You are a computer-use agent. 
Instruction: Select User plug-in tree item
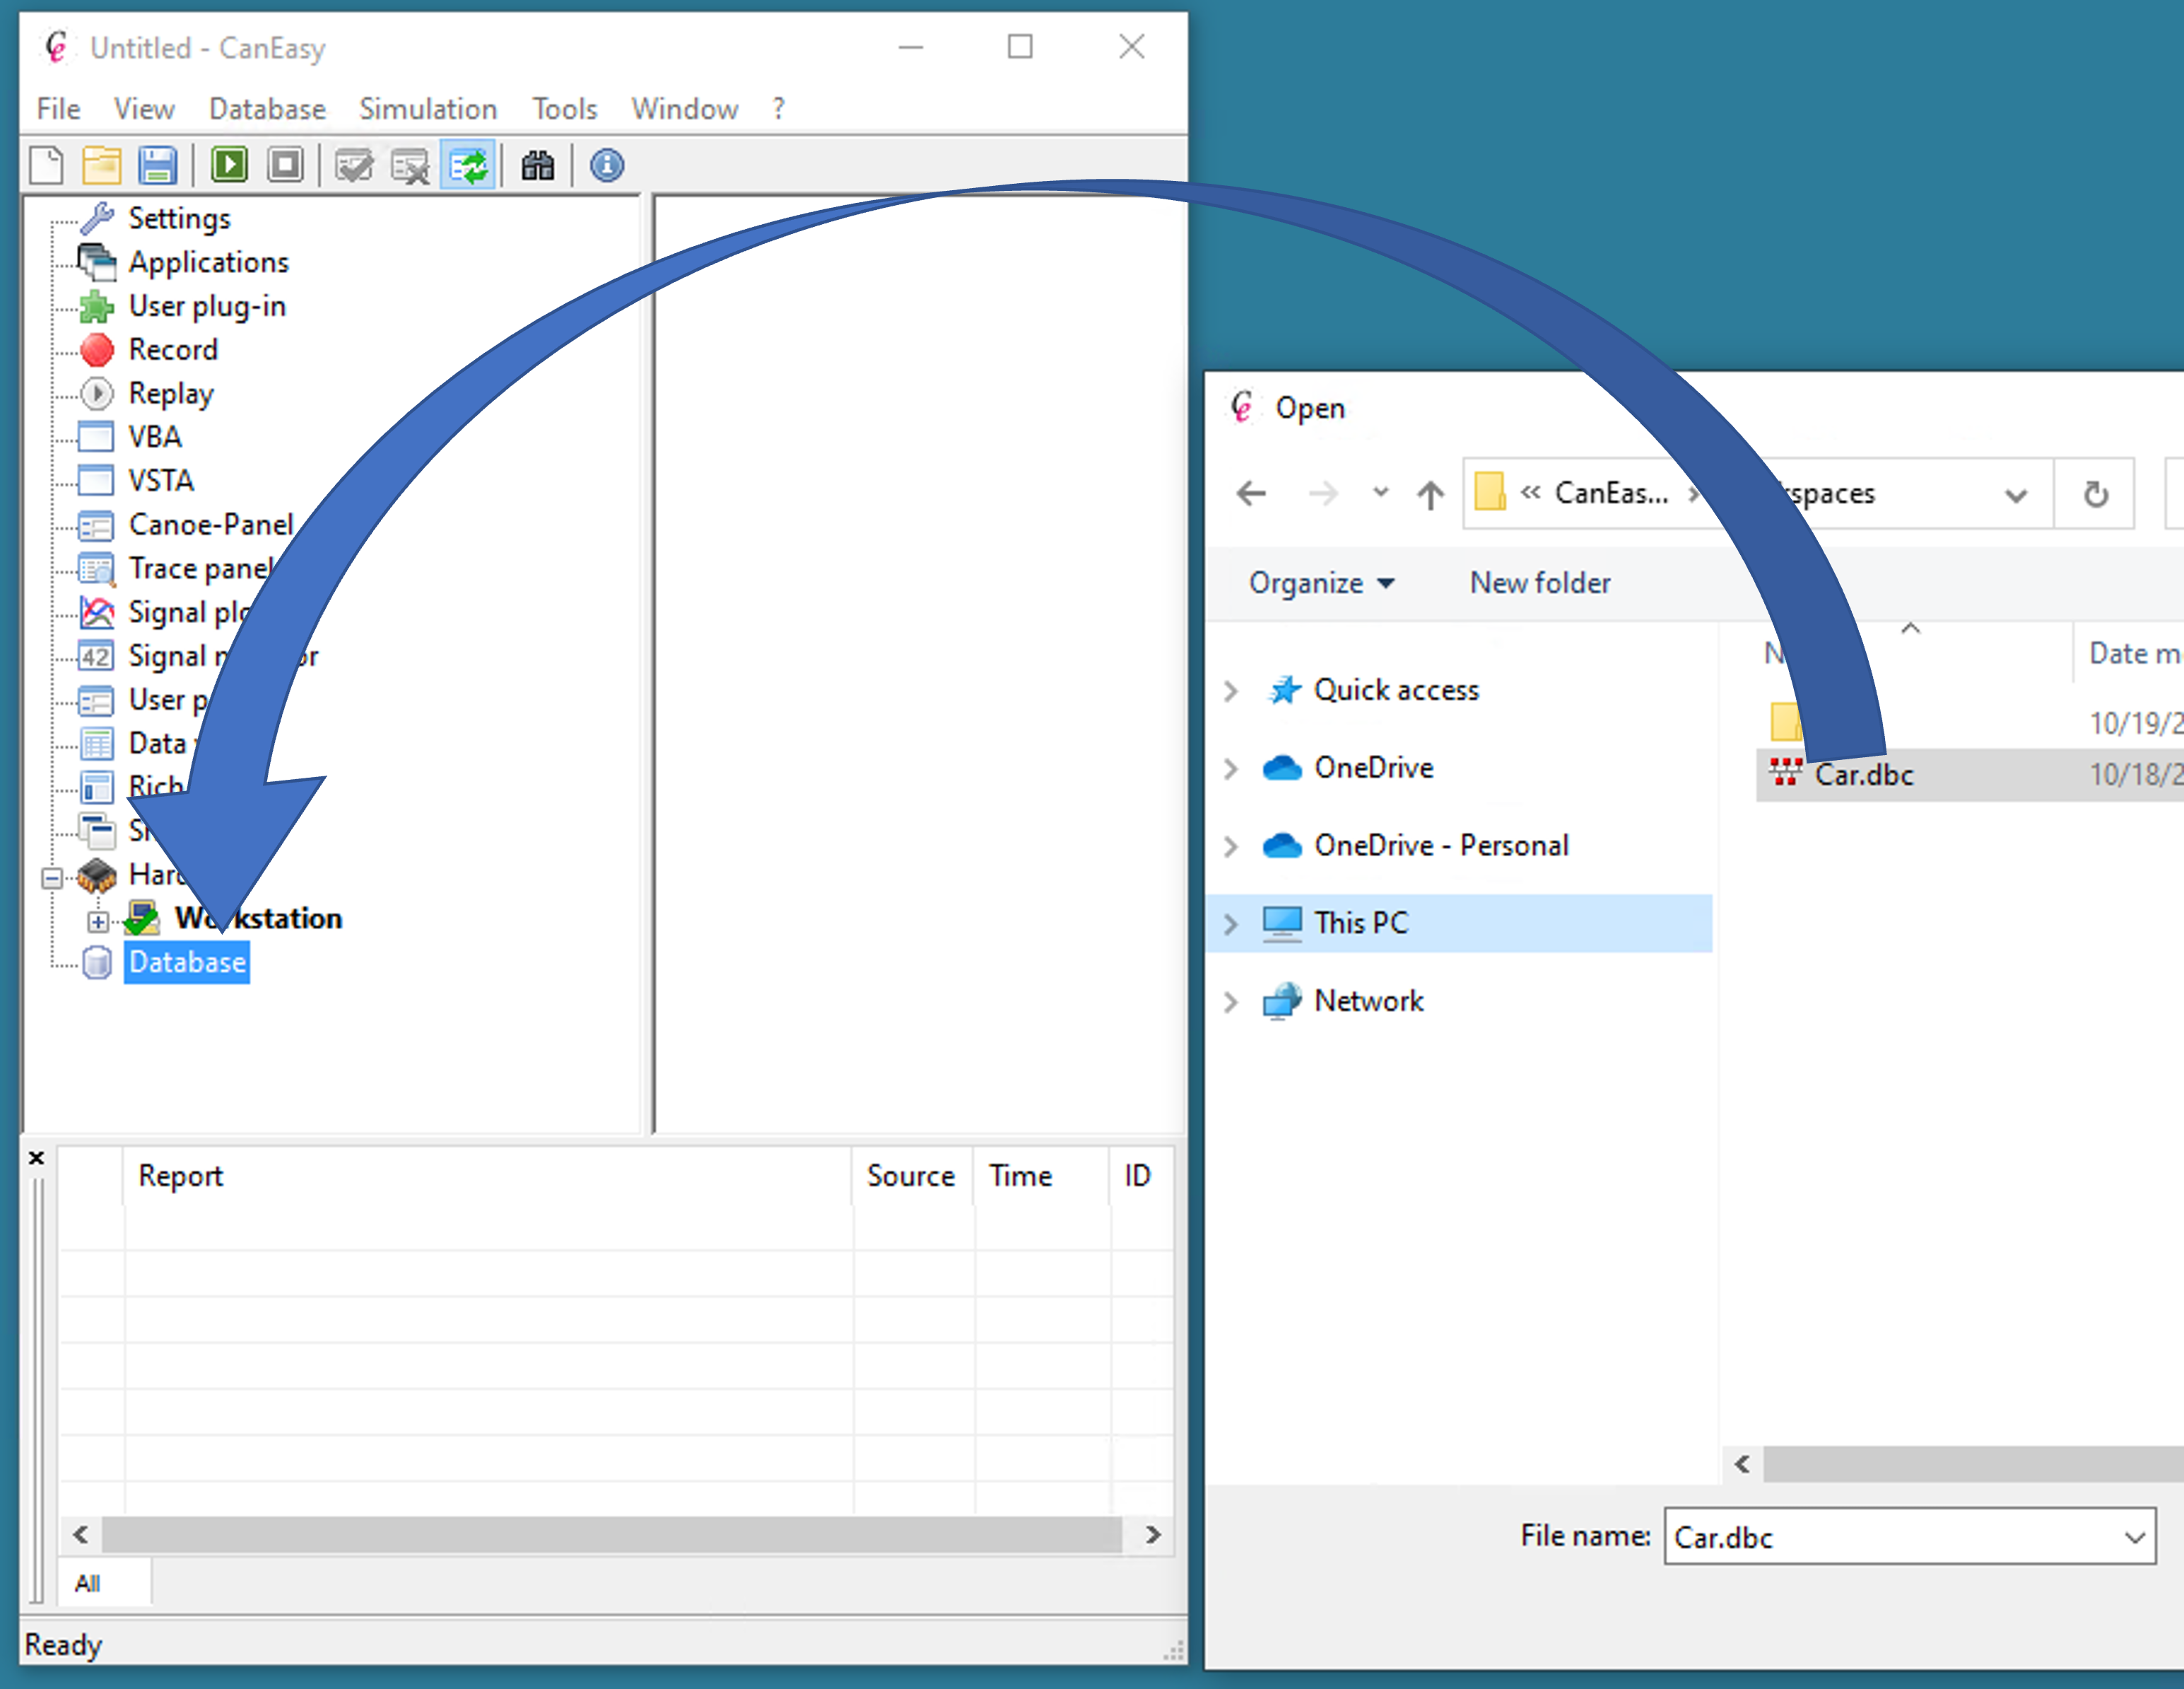[207, 306]
